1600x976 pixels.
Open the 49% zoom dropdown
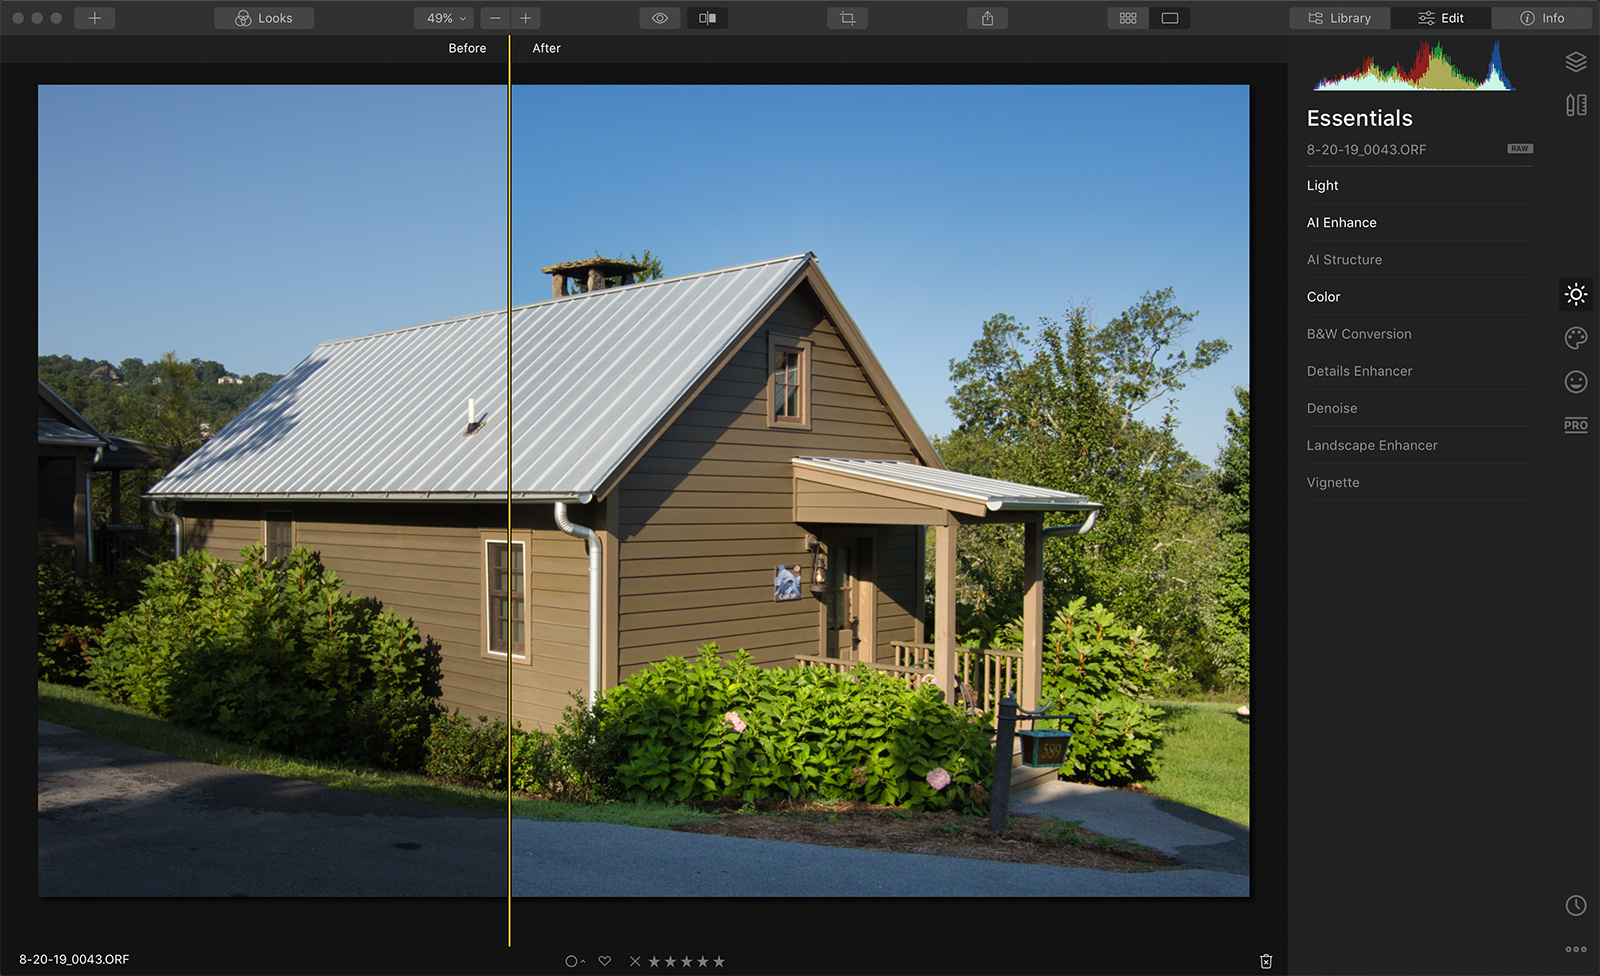click(446, 18)
